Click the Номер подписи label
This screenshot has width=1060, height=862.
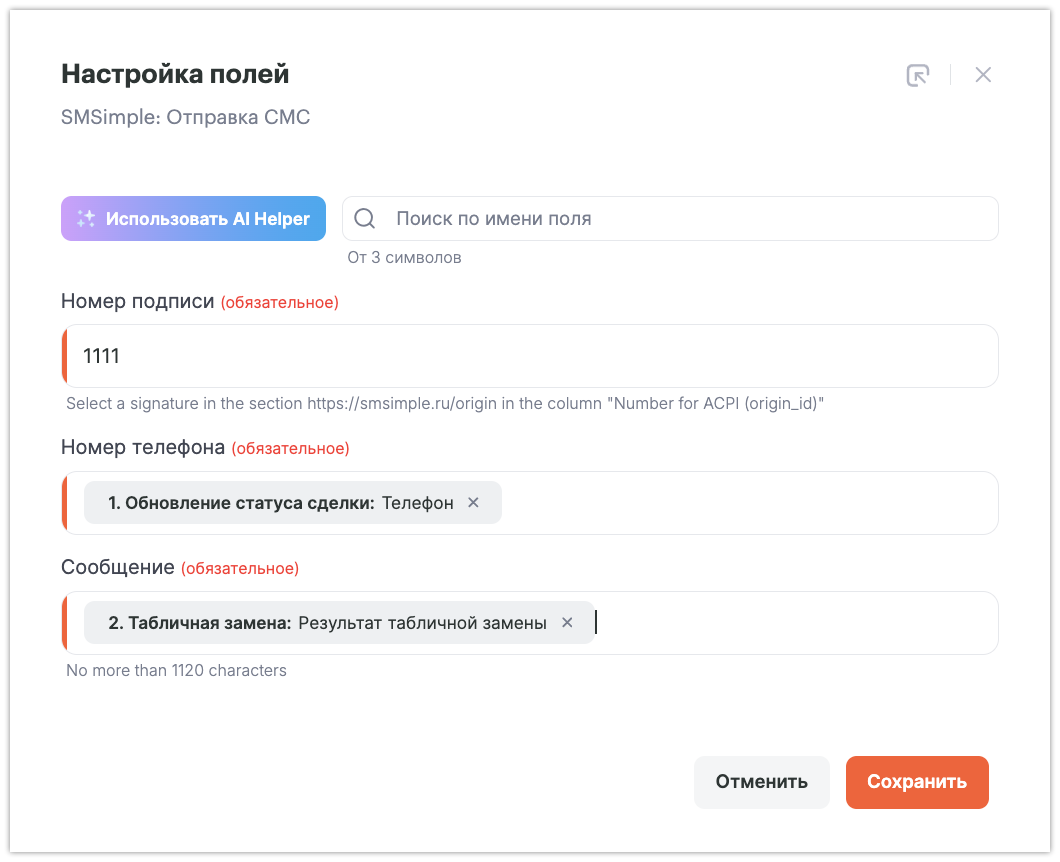point(137,301)
